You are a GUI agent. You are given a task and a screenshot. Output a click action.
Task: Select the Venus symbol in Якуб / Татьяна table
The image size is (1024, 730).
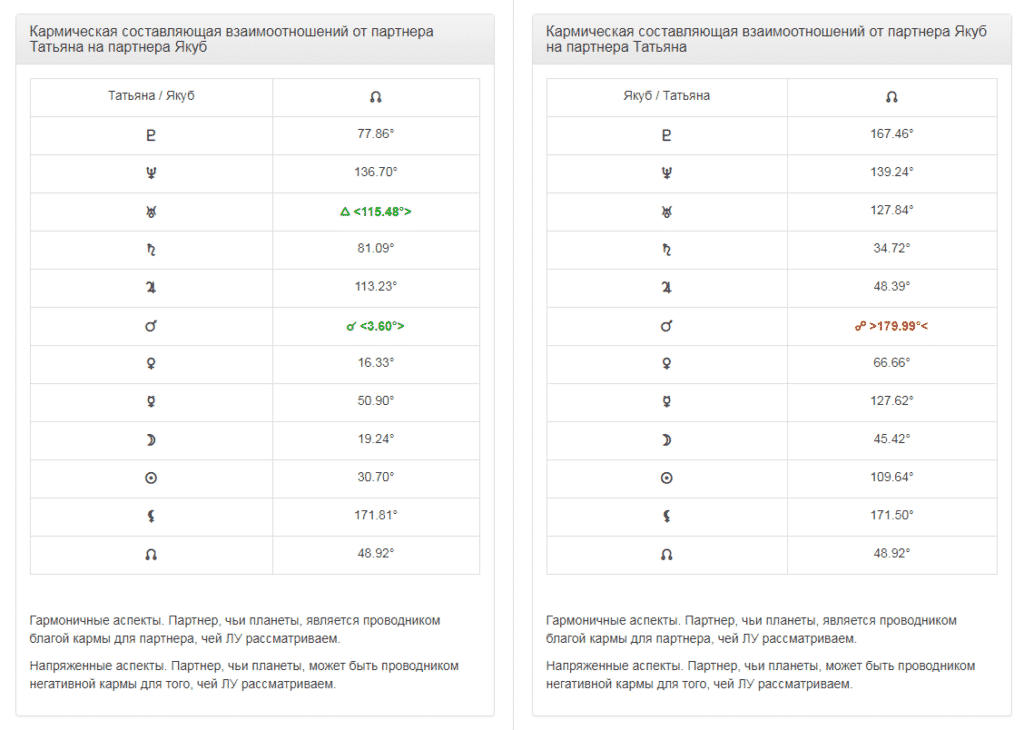667,364
